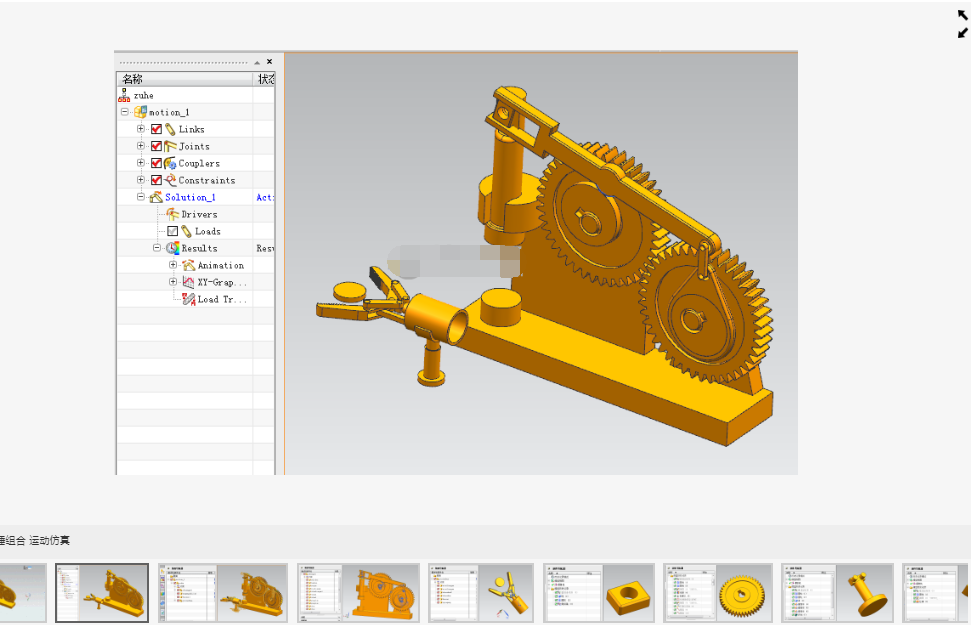This screenshot has width=971, height=630.
Task: Select the Results label
Action: (x=199, y=248)
